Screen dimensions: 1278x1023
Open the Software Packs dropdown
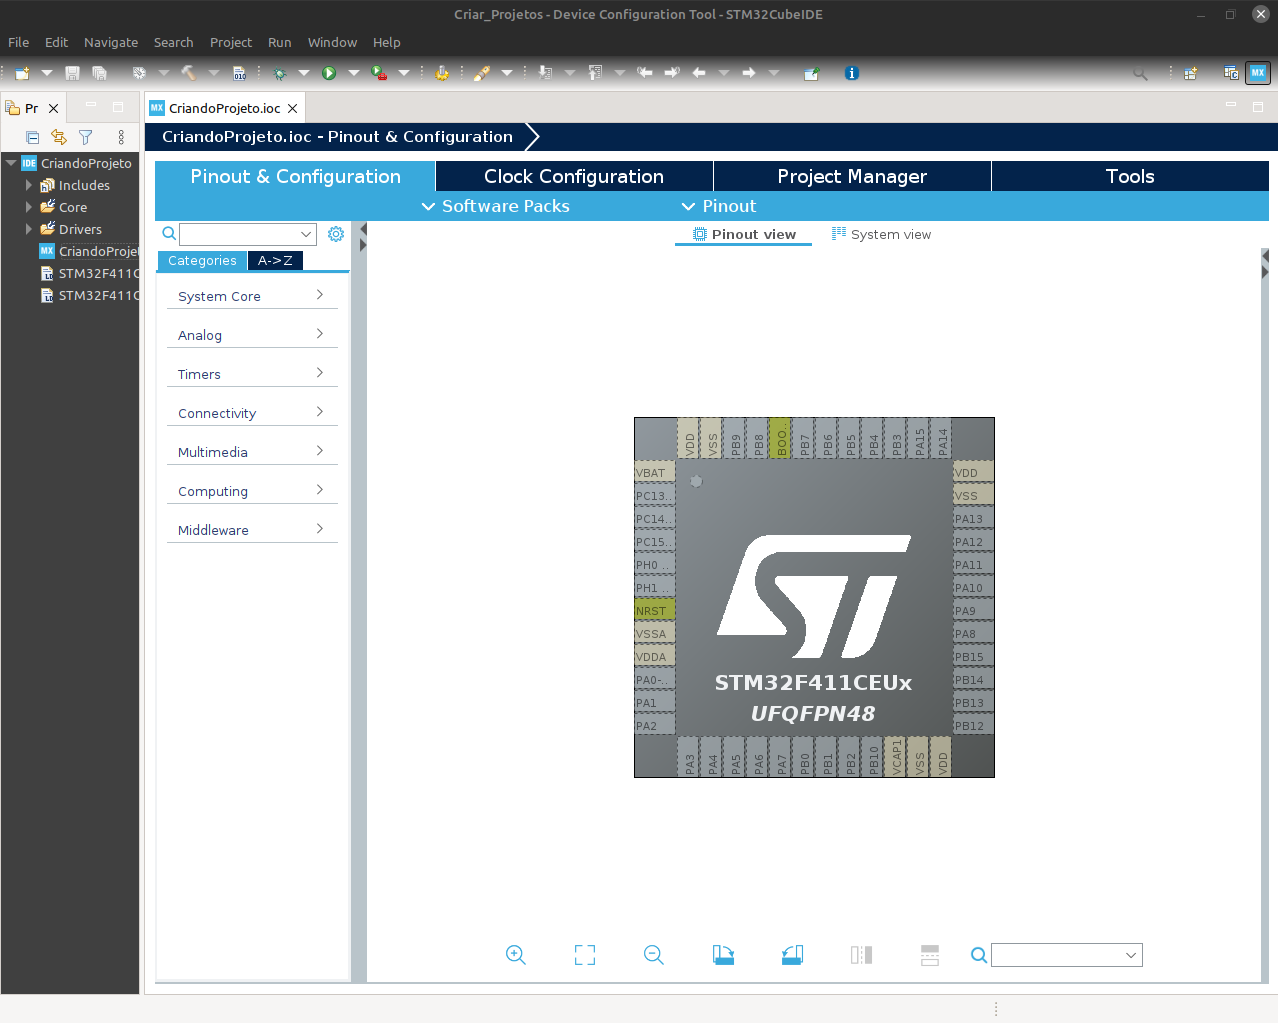(495, 206)
